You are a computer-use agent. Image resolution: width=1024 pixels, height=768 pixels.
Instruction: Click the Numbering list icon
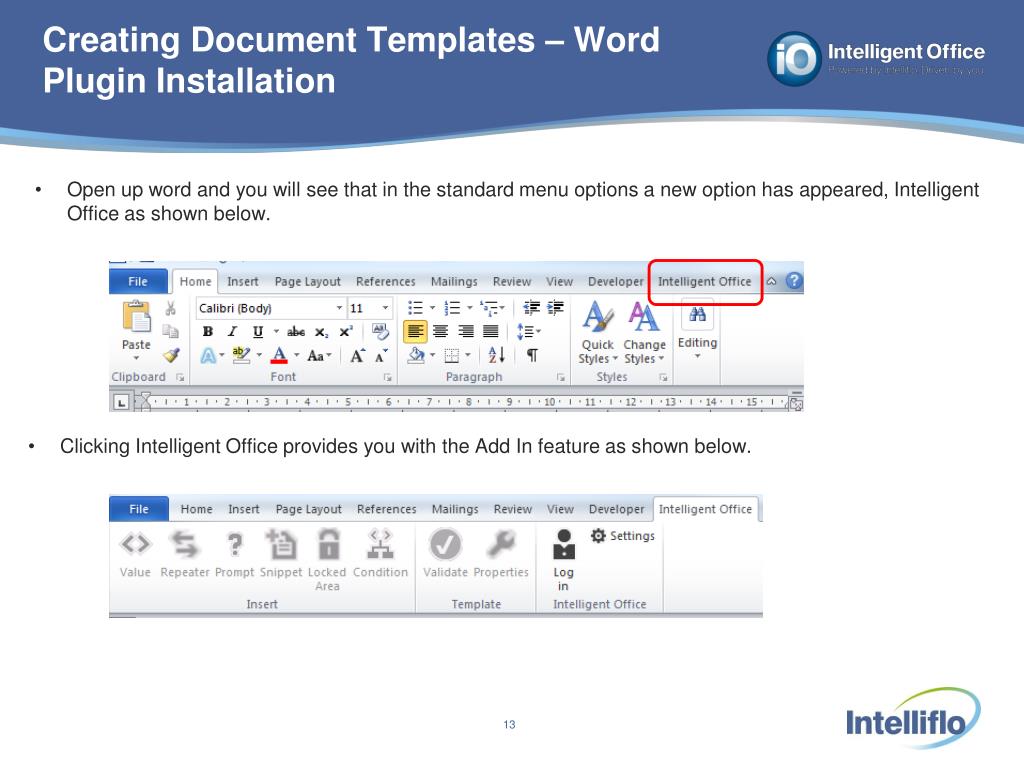click(x=452, y=308)
